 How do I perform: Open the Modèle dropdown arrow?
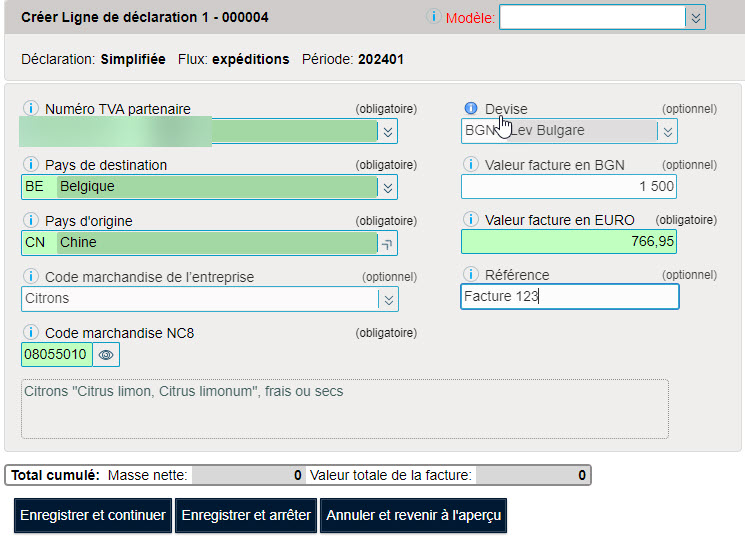(696, 18)
